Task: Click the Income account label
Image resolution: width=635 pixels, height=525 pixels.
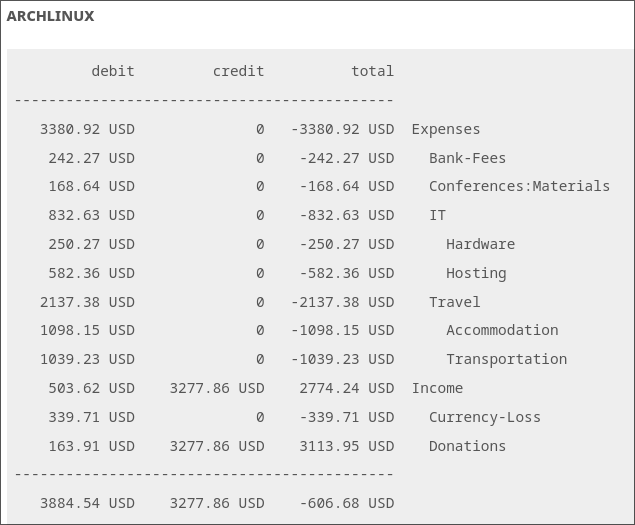Action: click(437, 388)
